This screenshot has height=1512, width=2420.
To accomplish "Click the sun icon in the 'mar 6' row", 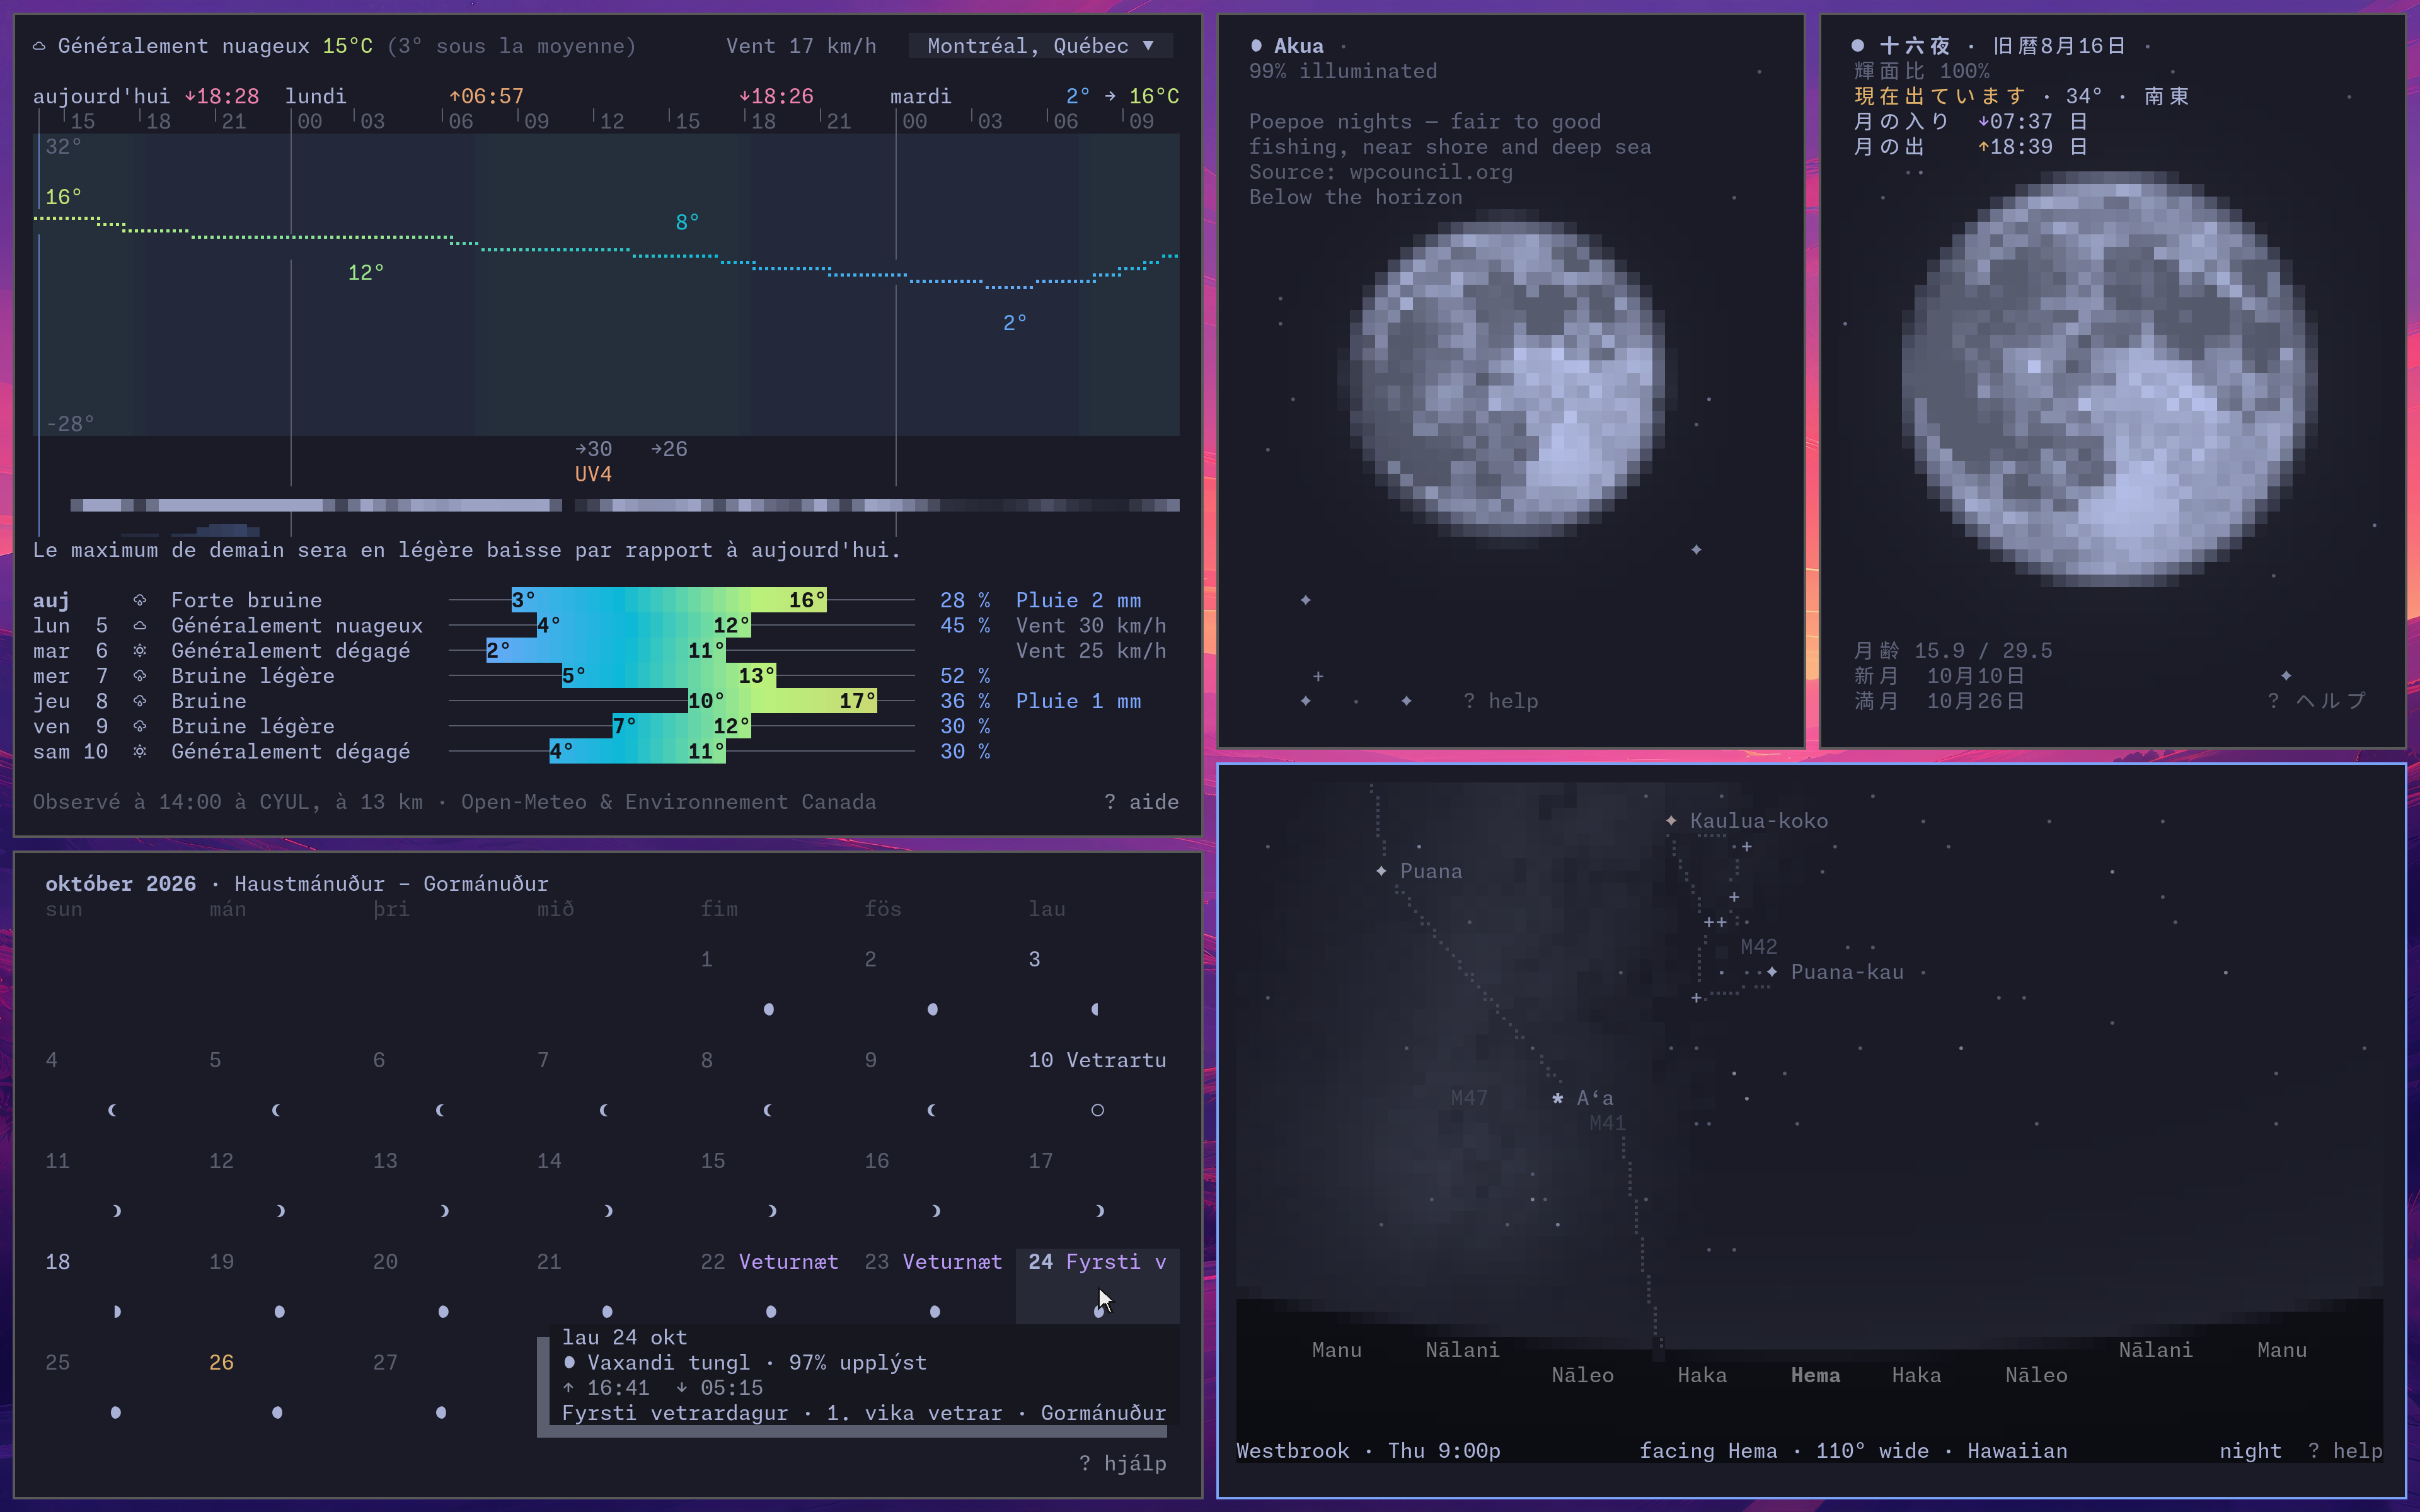I will click(x=140, y=651).
